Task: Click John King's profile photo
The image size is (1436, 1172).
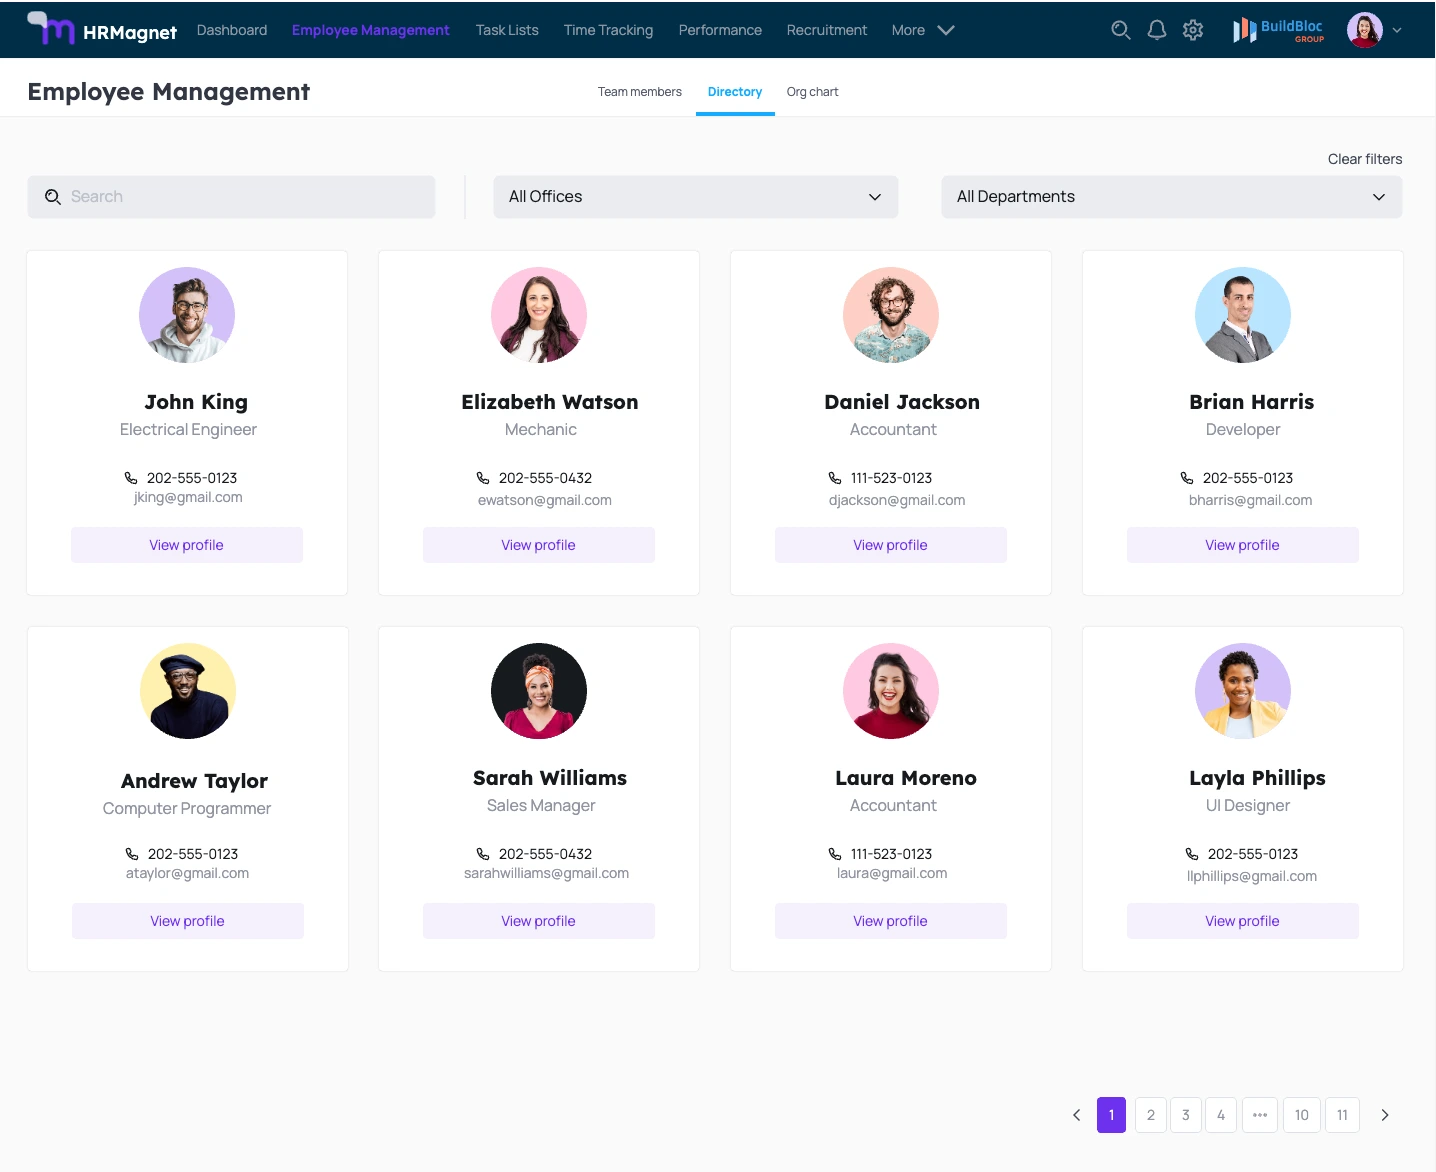Action: tap(187, 315)
